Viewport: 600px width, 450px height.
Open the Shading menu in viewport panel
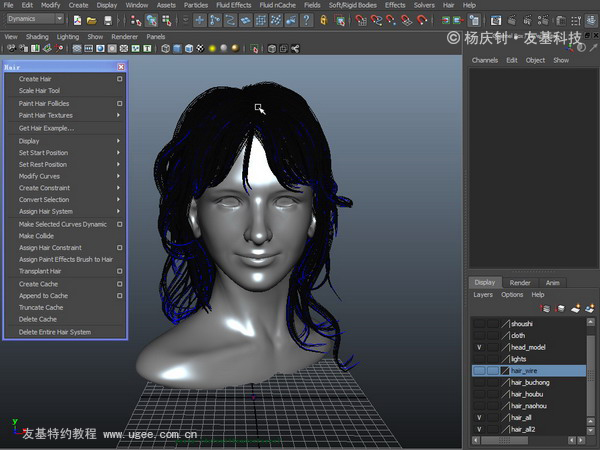pos(37,37)
